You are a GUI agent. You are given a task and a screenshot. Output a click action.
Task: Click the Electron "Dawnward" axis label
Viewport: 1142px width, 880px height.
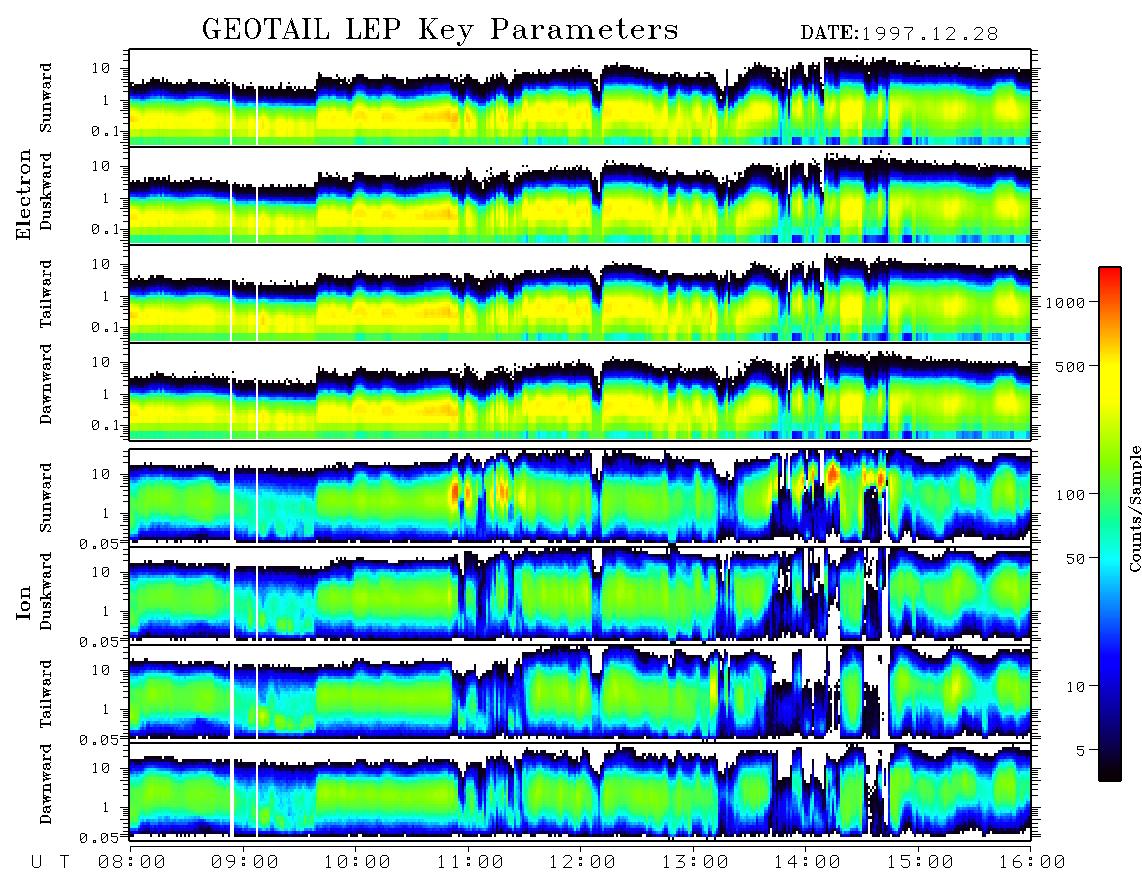pyautogui.click(x=46, y=385)
